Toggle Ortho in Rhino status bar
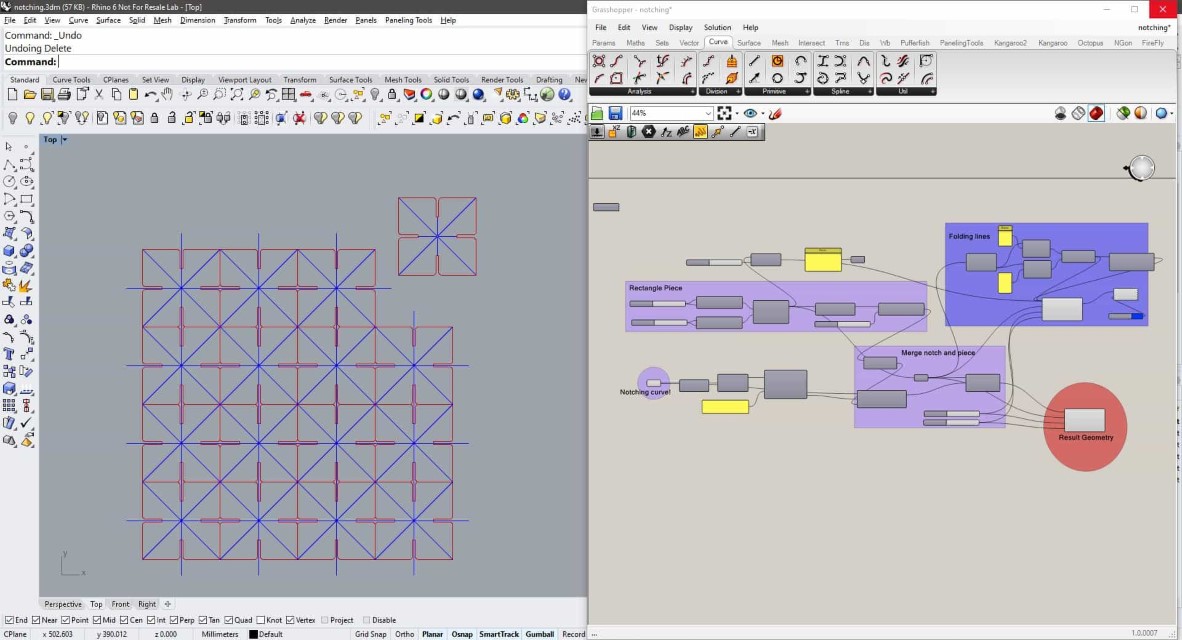This screenshot has width=1182, height=640. 405,634
